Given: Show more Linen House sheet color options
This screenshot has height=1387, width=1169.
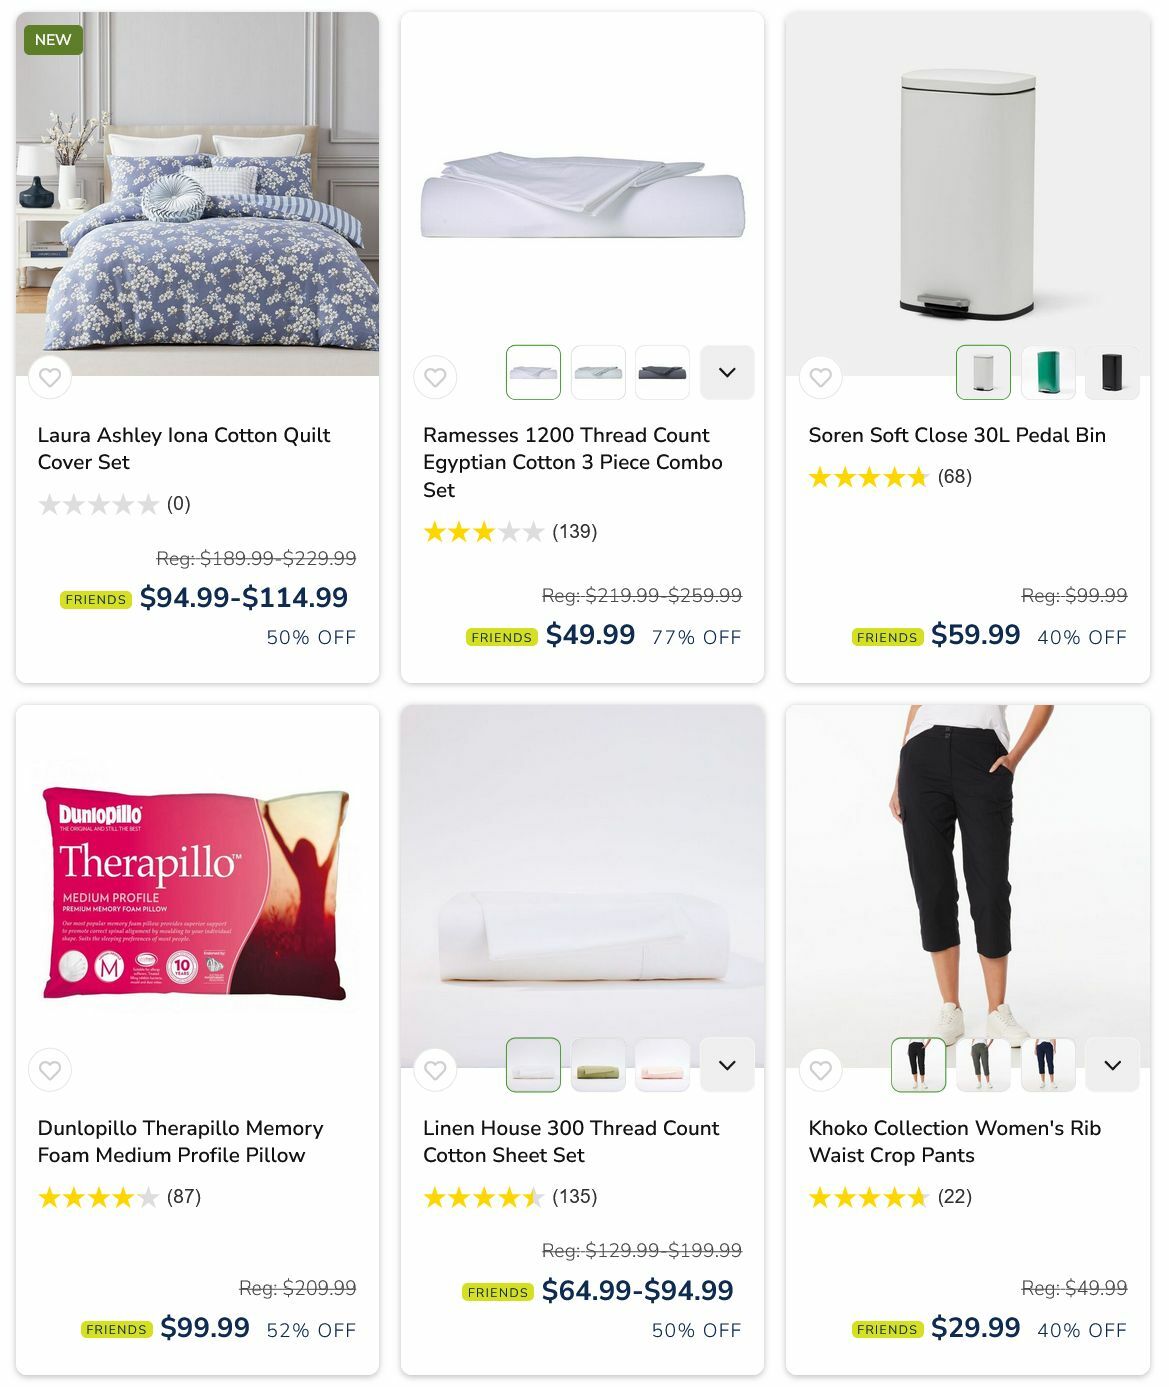Looking at the screenshot, I should click(x=727, y=1065).
